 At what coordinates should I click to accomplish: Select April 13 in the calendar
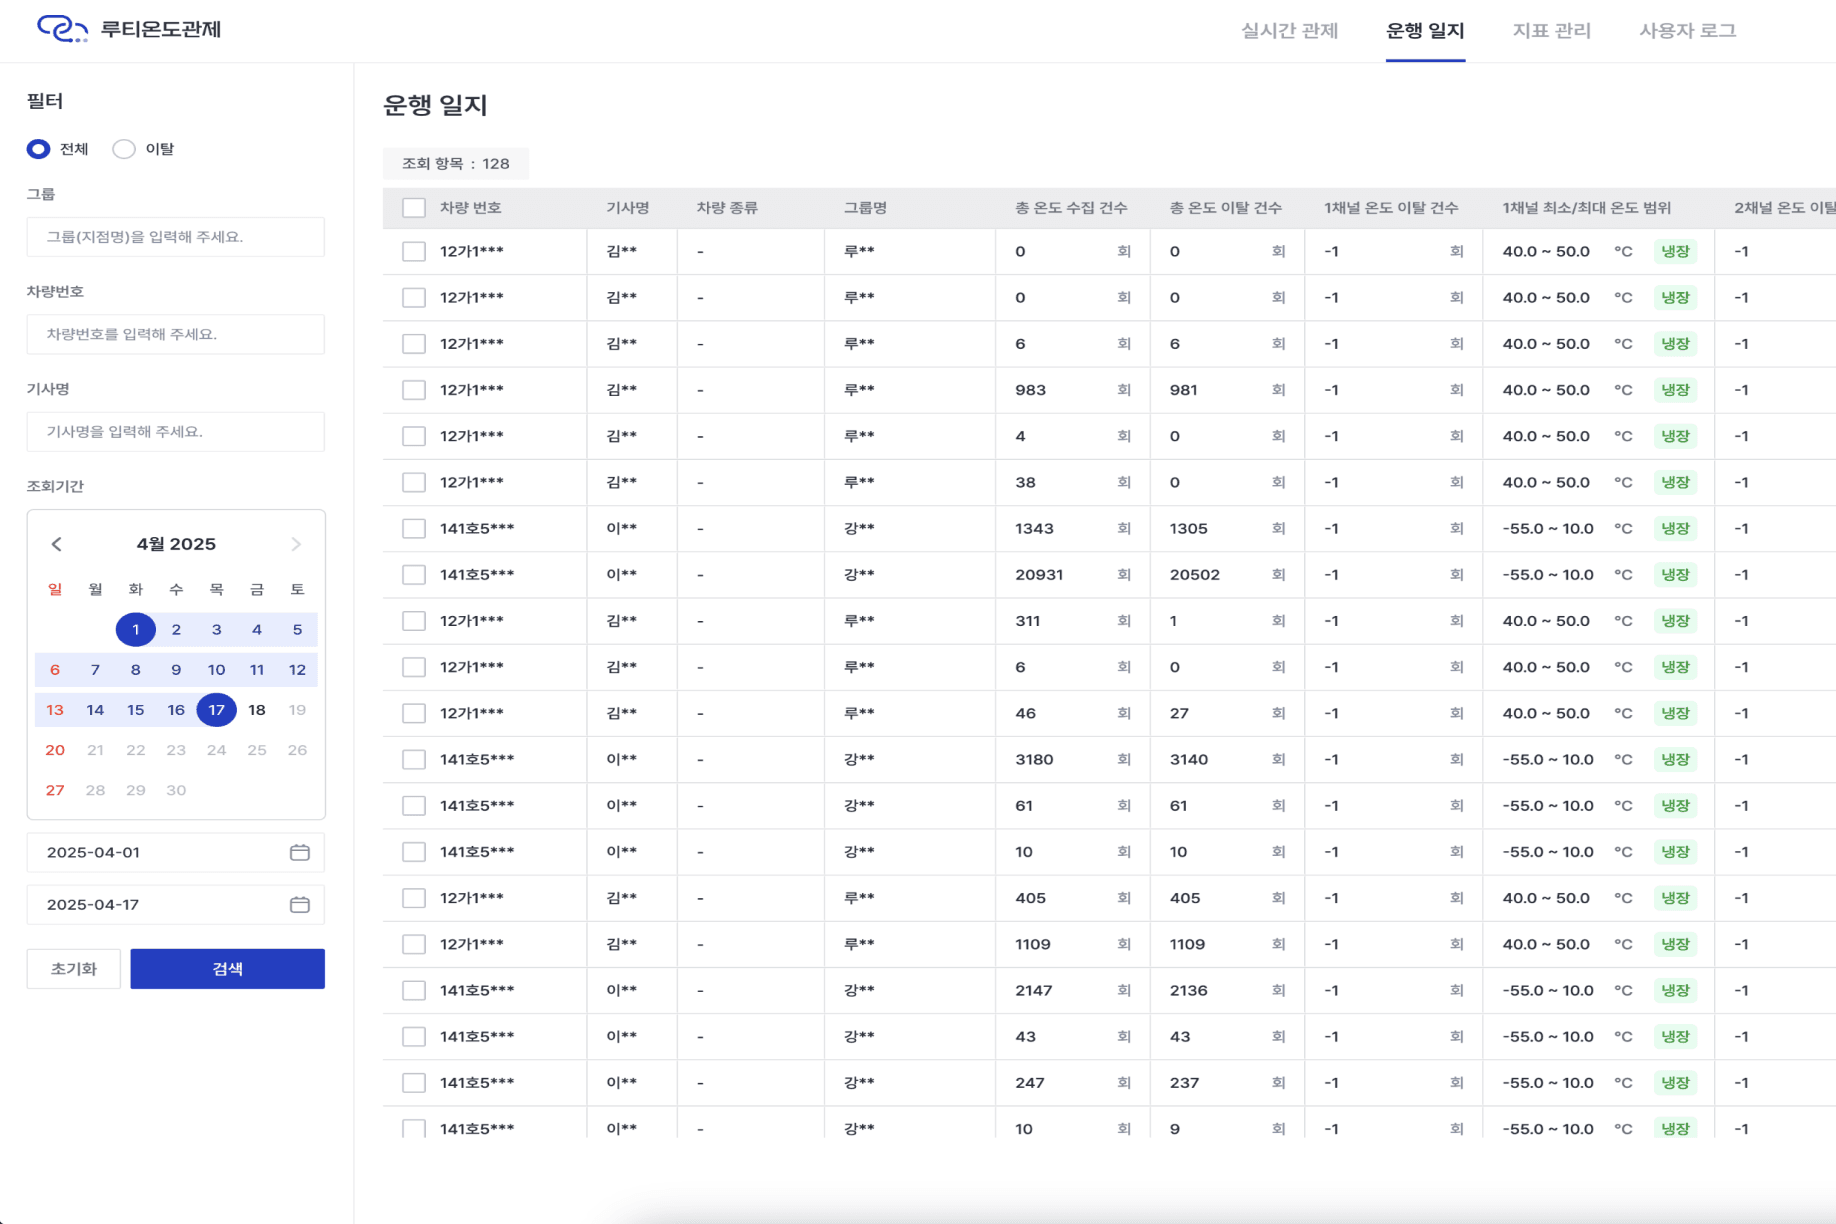(55, 710)
